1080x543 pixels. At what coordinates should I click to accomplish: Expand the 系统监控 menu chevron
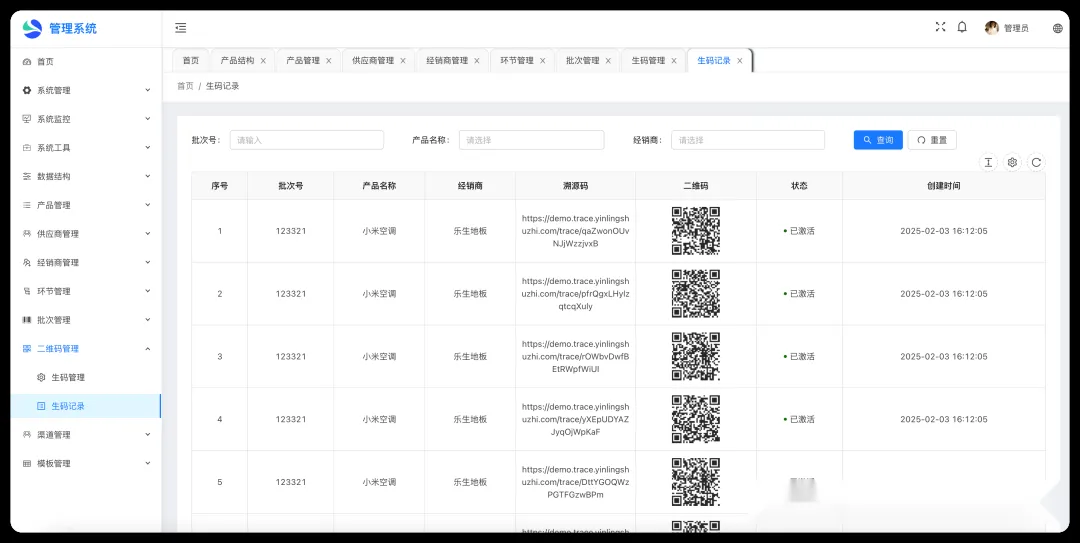pyautogui.click(x=147, y=119)
